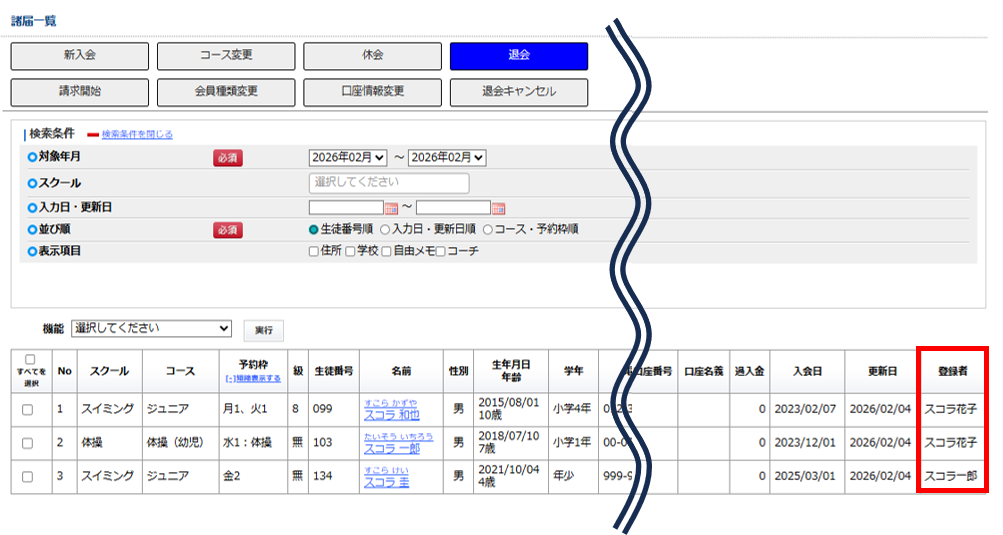Open the starting 対象年月 dropdown
The image size is (1003, 535).
[347, 158]
